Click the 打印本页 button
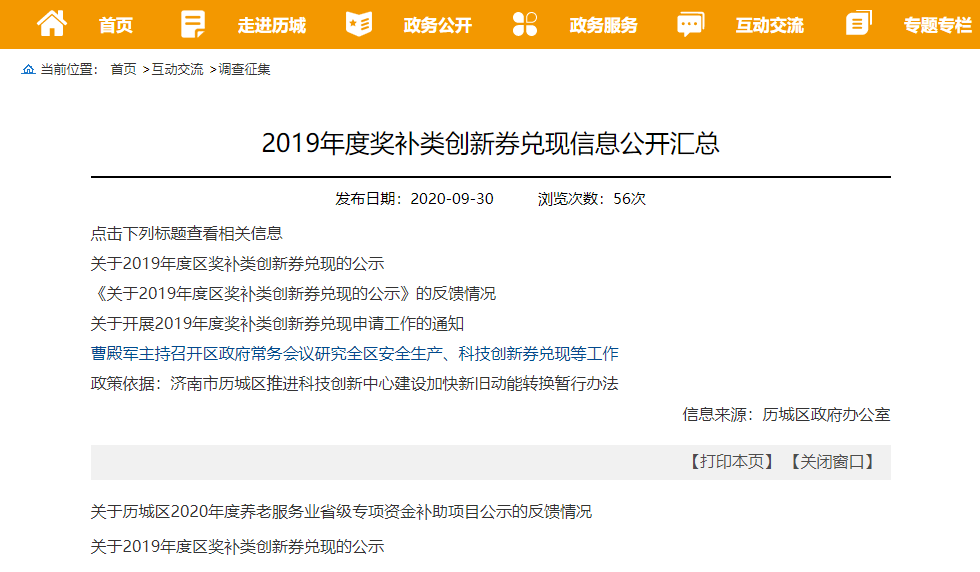This screenshot has height=572, width=980. pos(731,462)
